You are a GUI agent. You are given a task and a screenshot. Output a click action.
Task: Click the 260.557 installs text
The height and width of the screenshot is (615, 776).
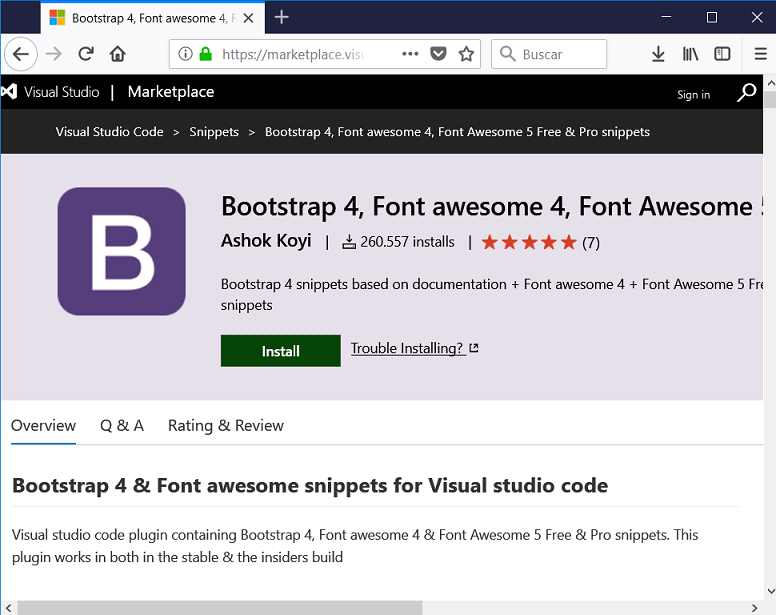click(407, 242)
